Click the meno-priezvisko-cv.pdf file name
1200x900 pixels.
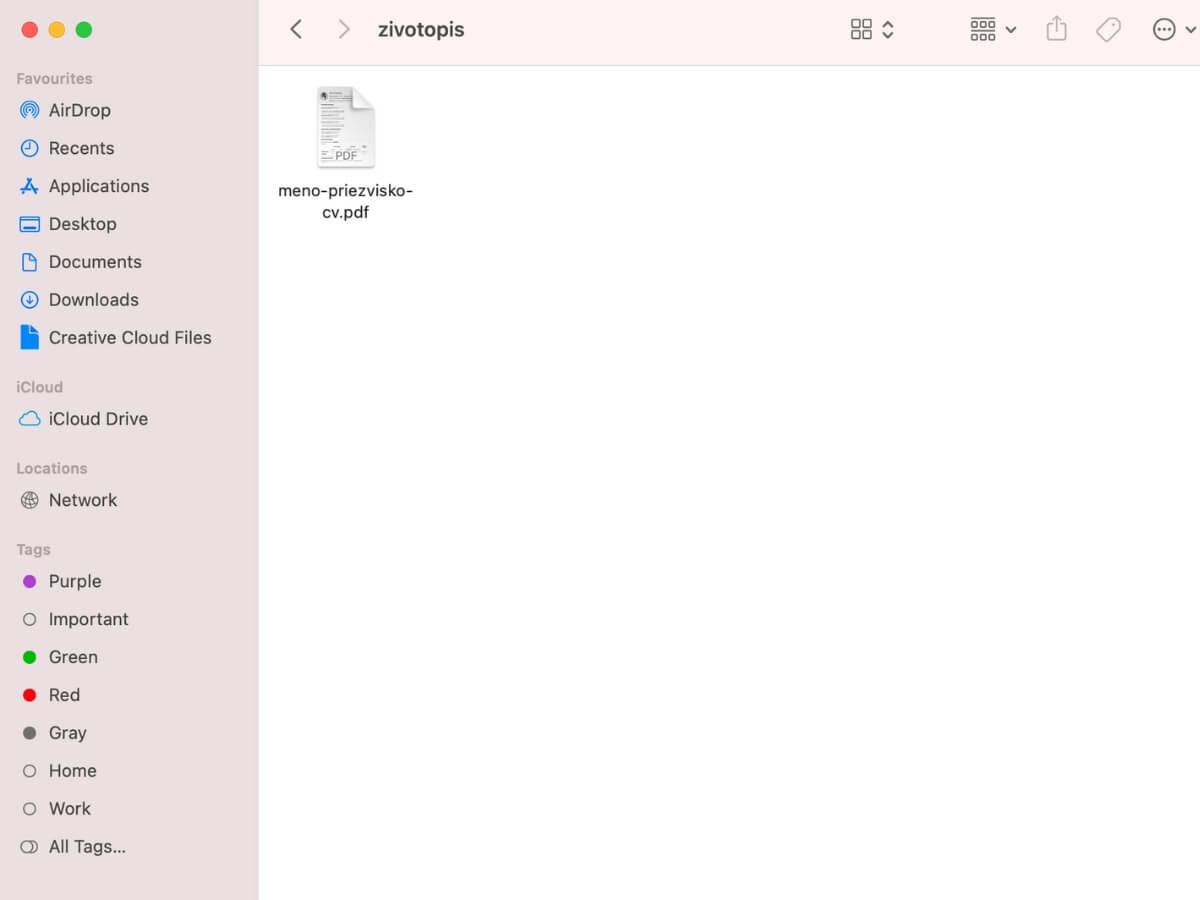345,201
